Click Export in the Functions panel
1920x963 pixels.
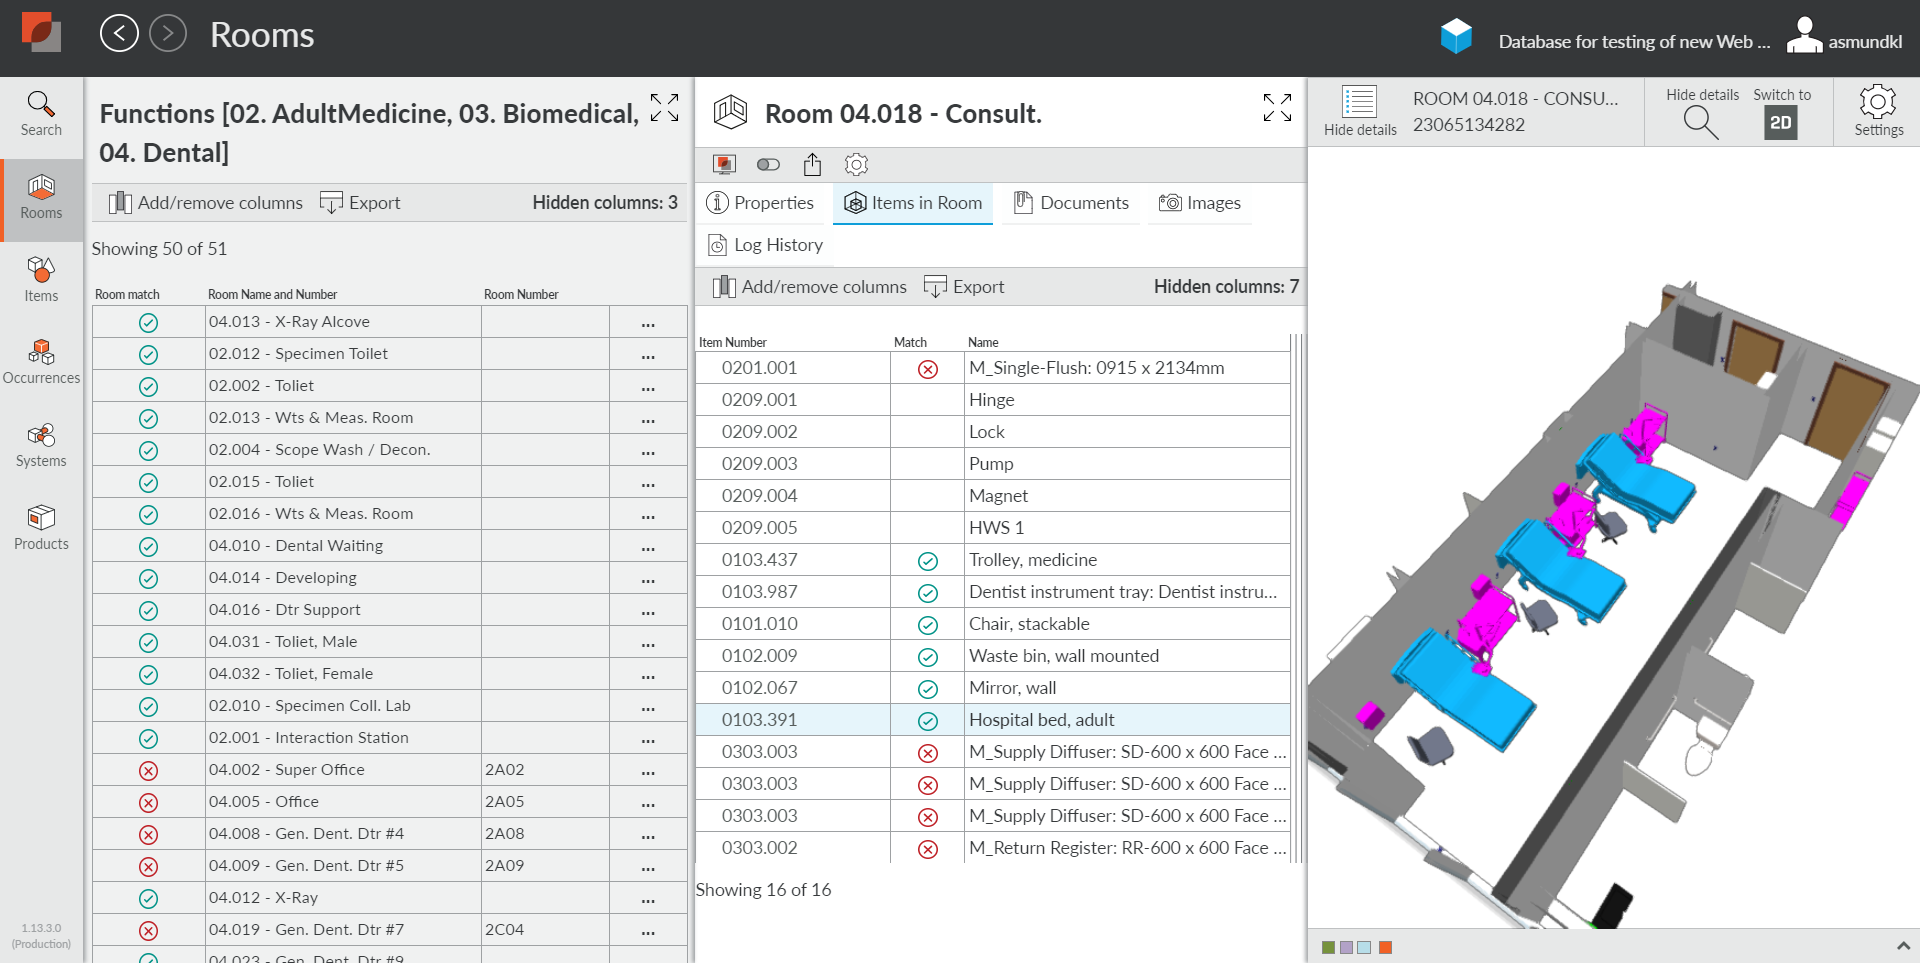click(x=360, y=203)
